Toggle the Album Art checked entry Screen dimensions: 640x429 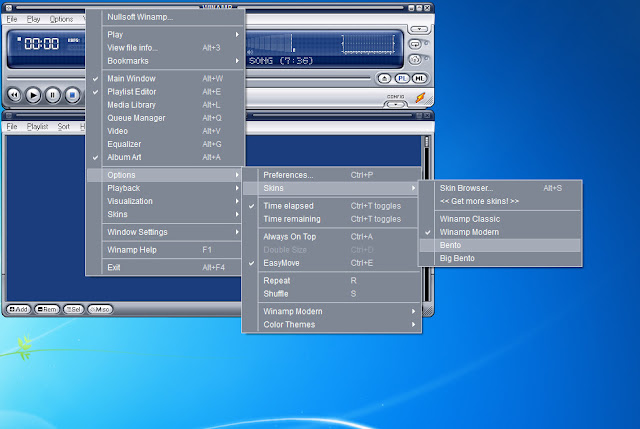point(165,157)
